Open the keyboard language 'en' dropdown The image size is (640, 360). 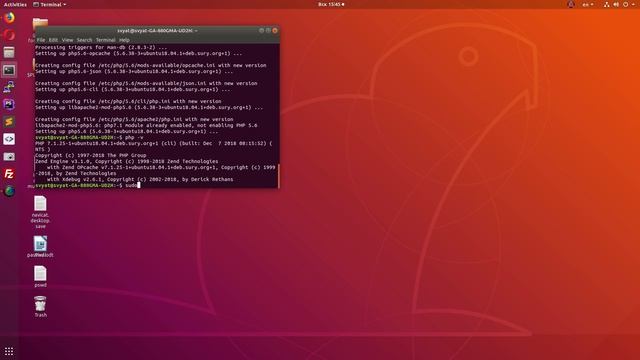coord(588,4)
